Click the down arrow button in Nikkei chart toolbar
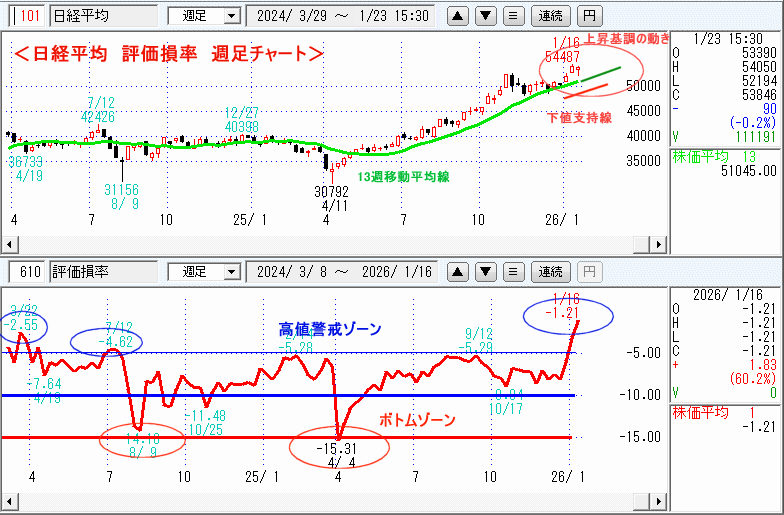Image resolution: width=784 pixels, height=515 pixels. click(x=485, y=16)
